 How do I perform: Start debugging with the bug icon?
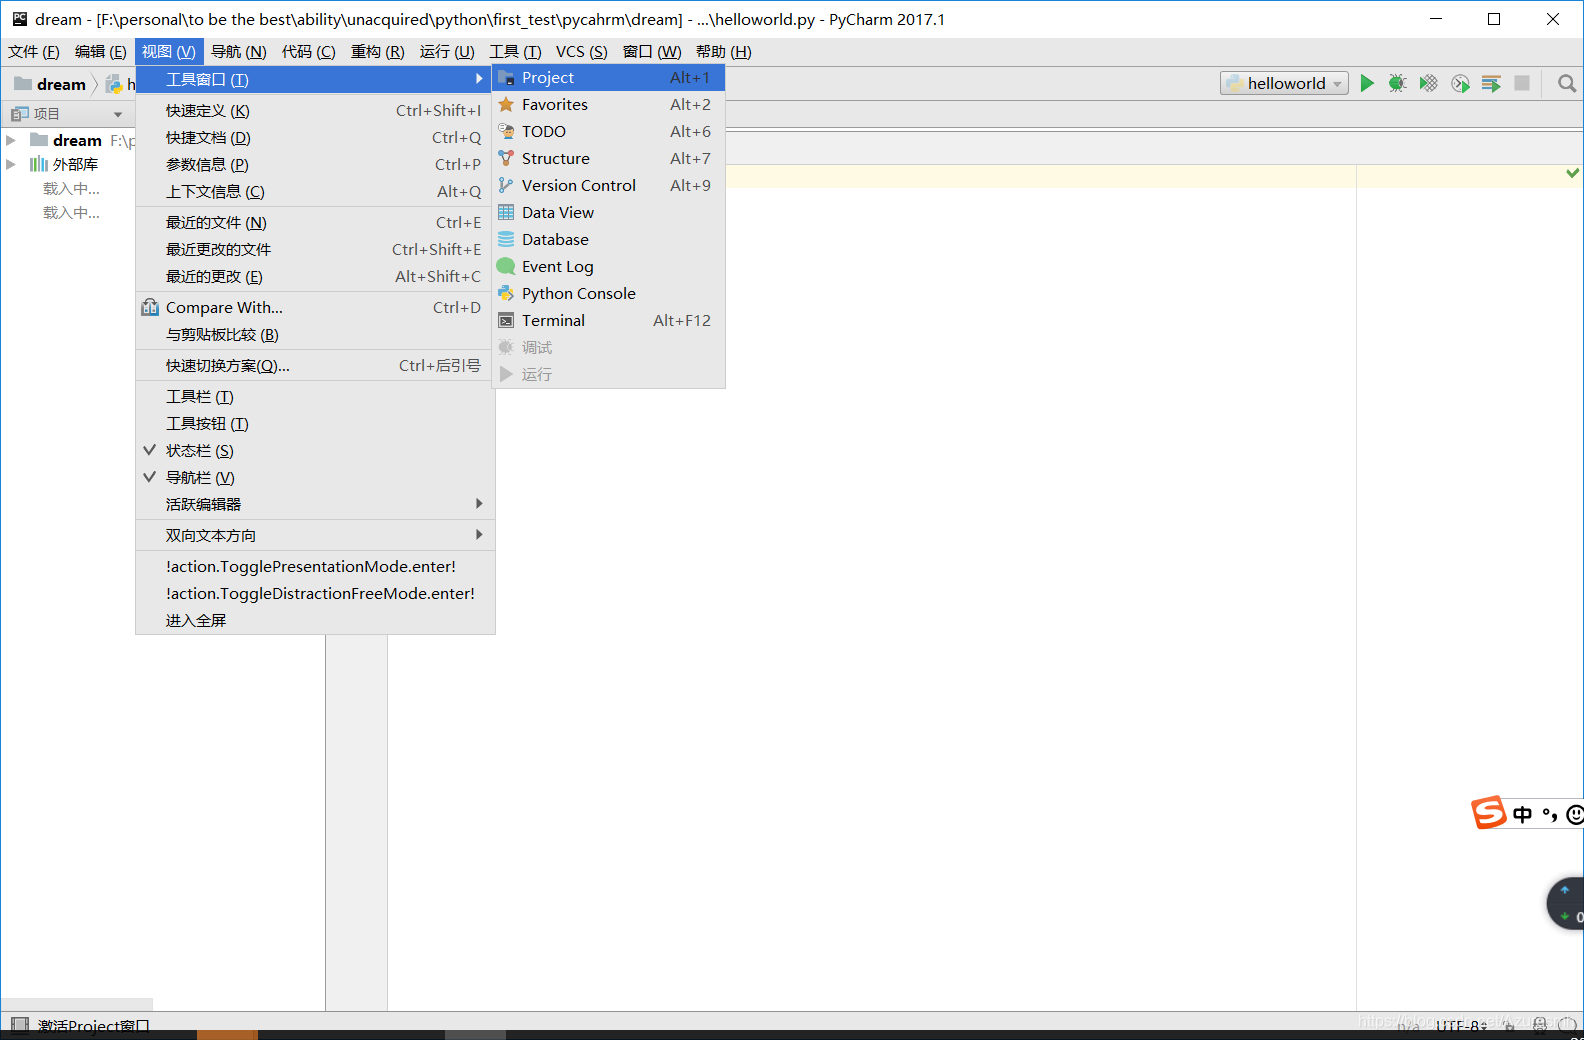click(1398, 84)
